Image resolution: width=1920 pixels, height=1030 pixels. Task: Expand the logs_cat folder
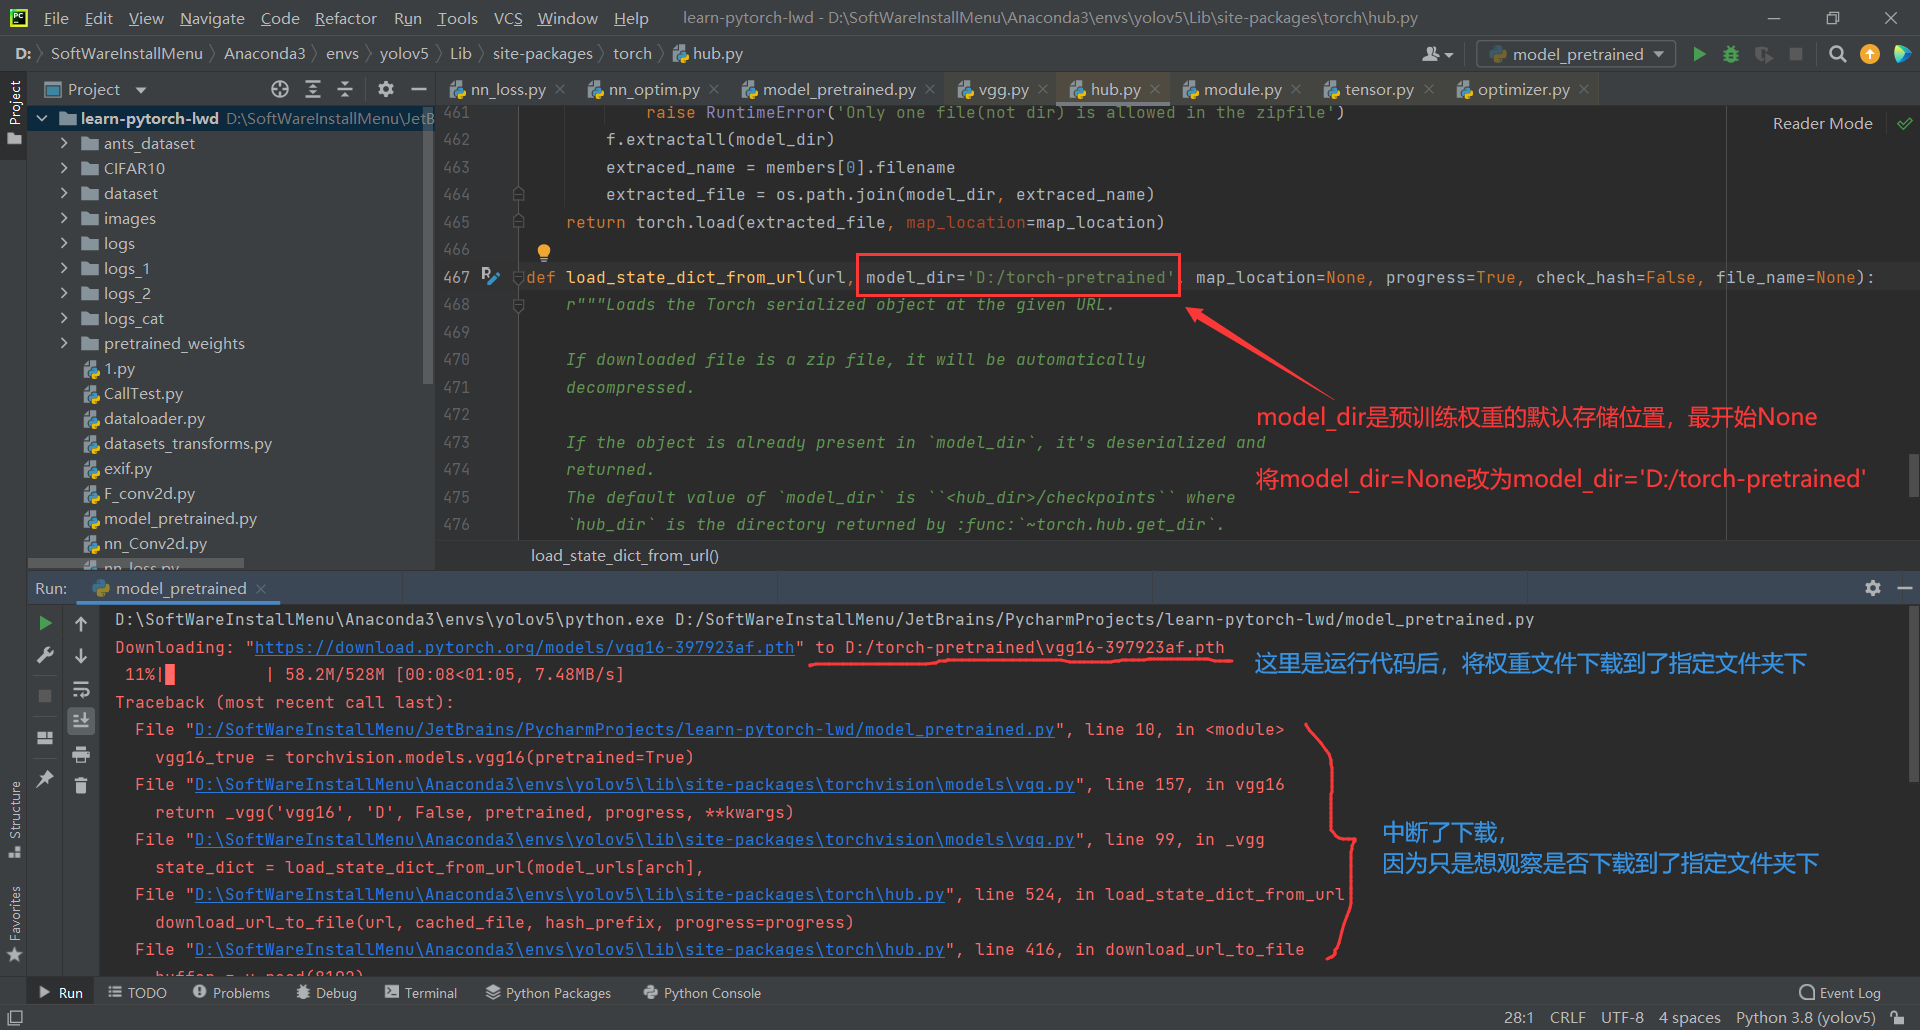[64, 318]
